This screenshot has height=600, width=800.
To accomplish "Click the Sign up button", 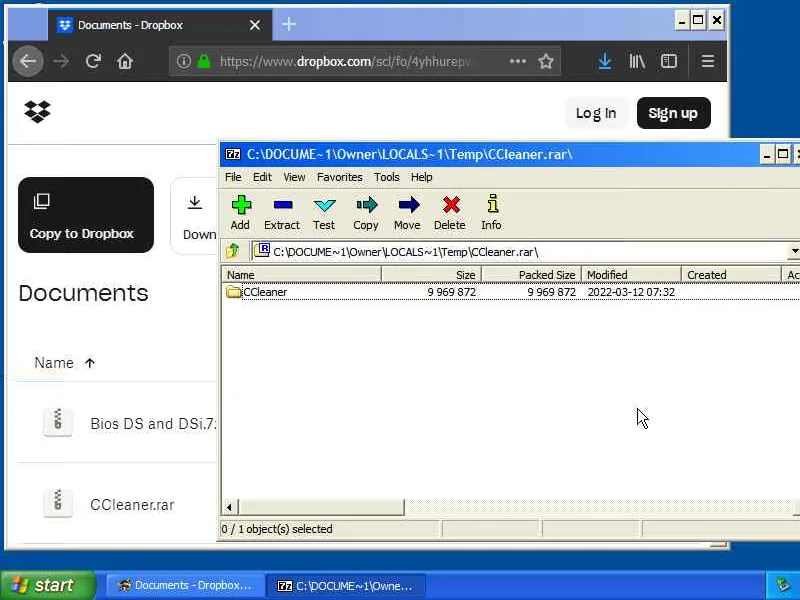I will [x=673, y=113].
